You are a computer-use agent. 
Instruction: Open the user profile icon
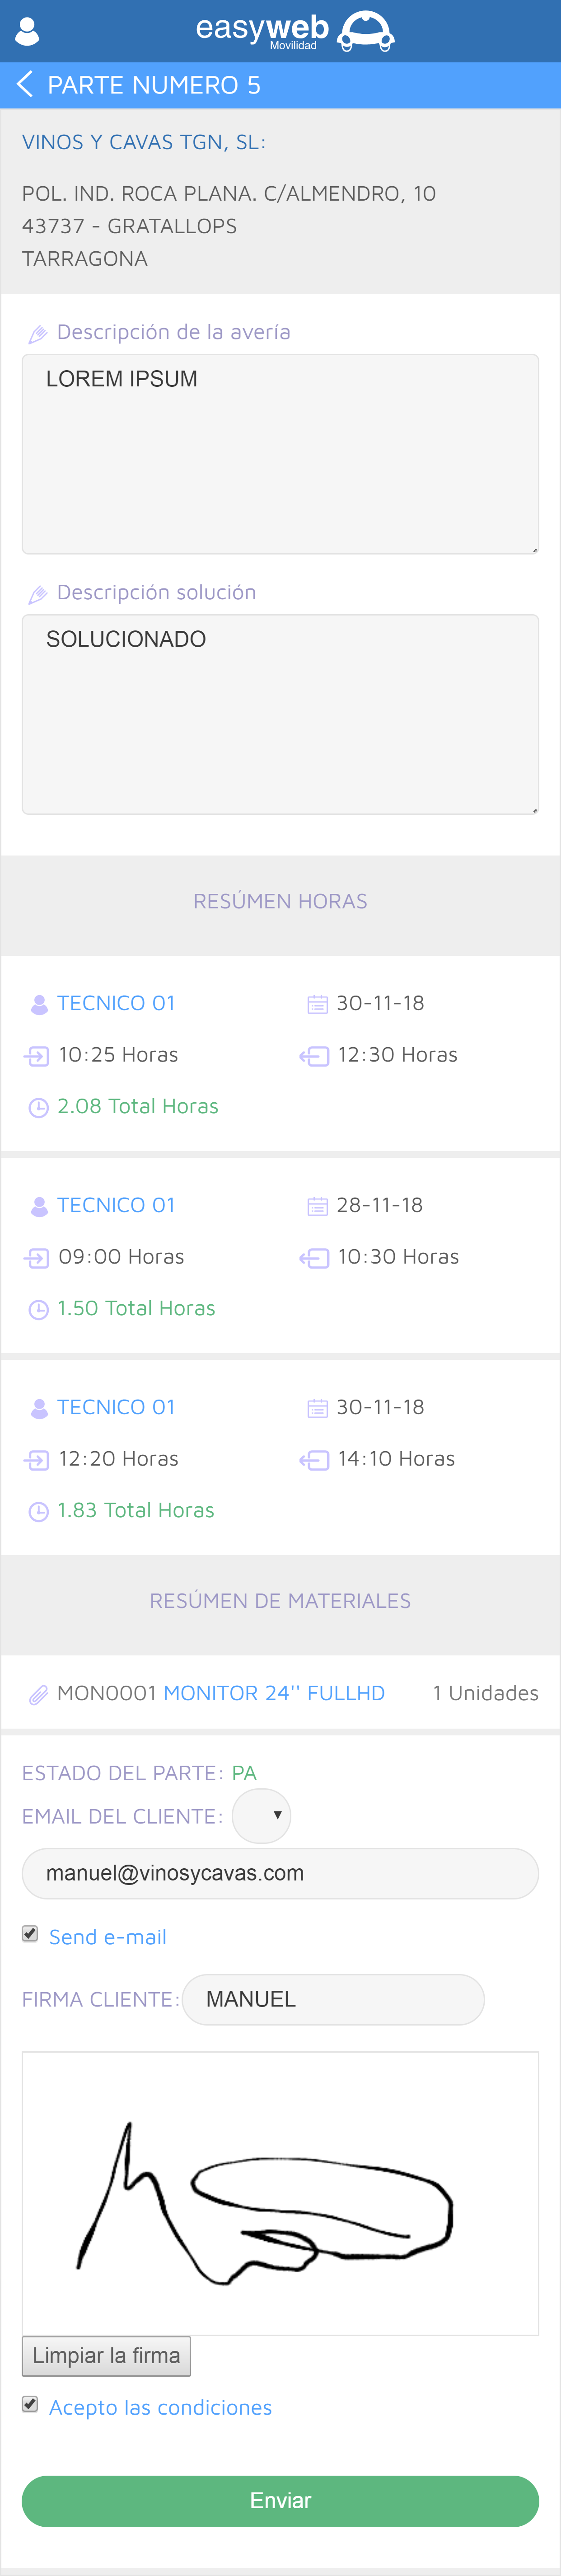click(28, 32)
